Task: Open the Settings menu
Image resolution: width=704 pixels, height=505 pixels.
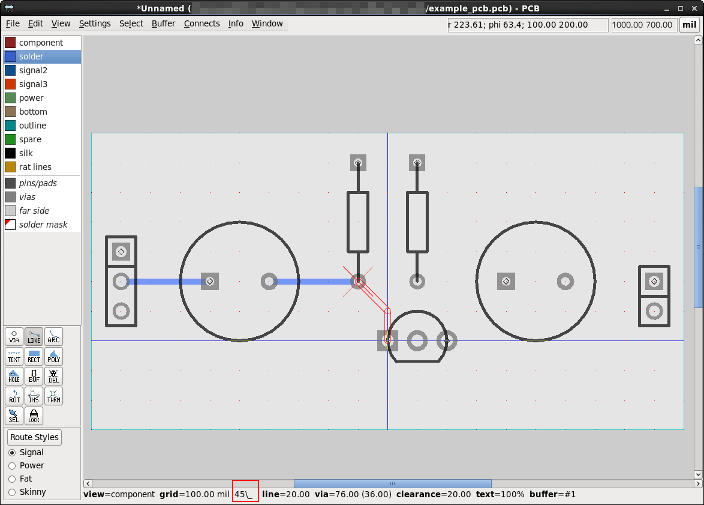Action: 95,23
